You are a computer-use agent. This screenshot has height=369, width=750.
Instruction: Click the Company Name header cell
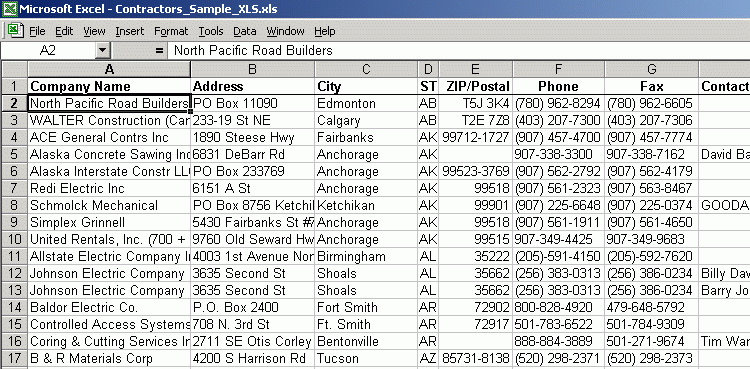[x=109, y=86]
